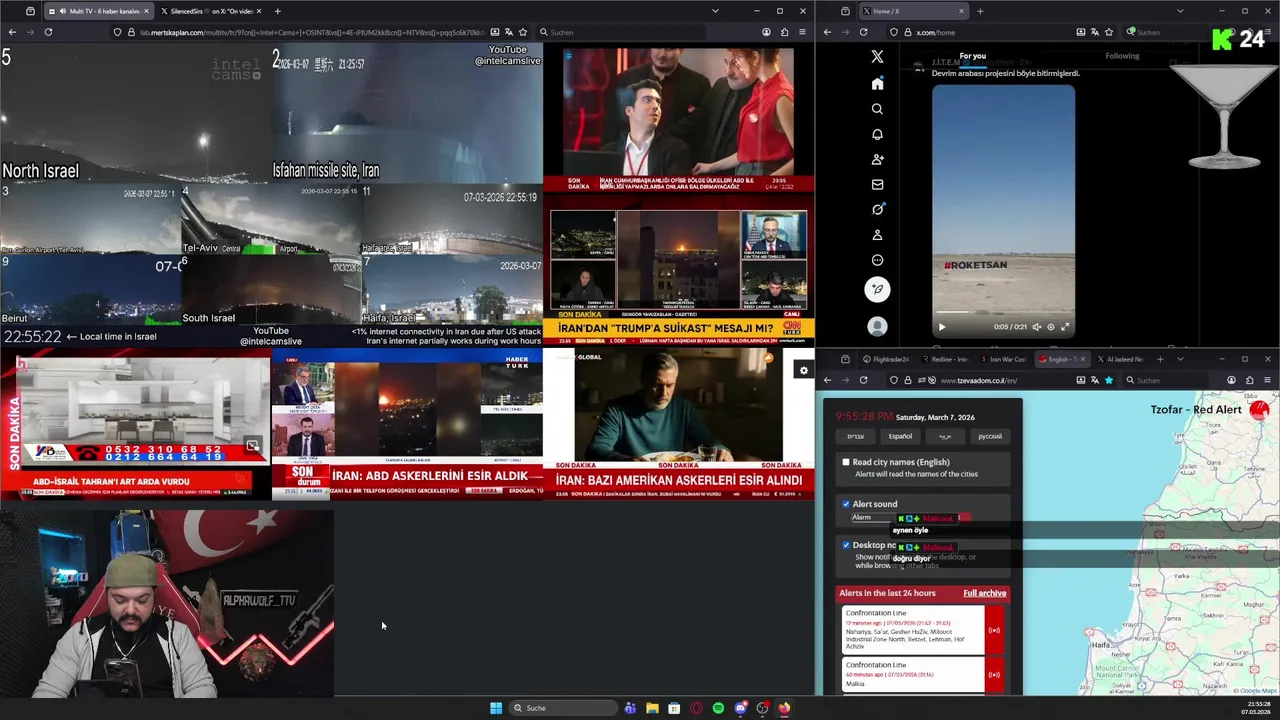This screenshot has width=1280, height=720.
Task: Click the X video progress bar
Action: coord(1003,312)
